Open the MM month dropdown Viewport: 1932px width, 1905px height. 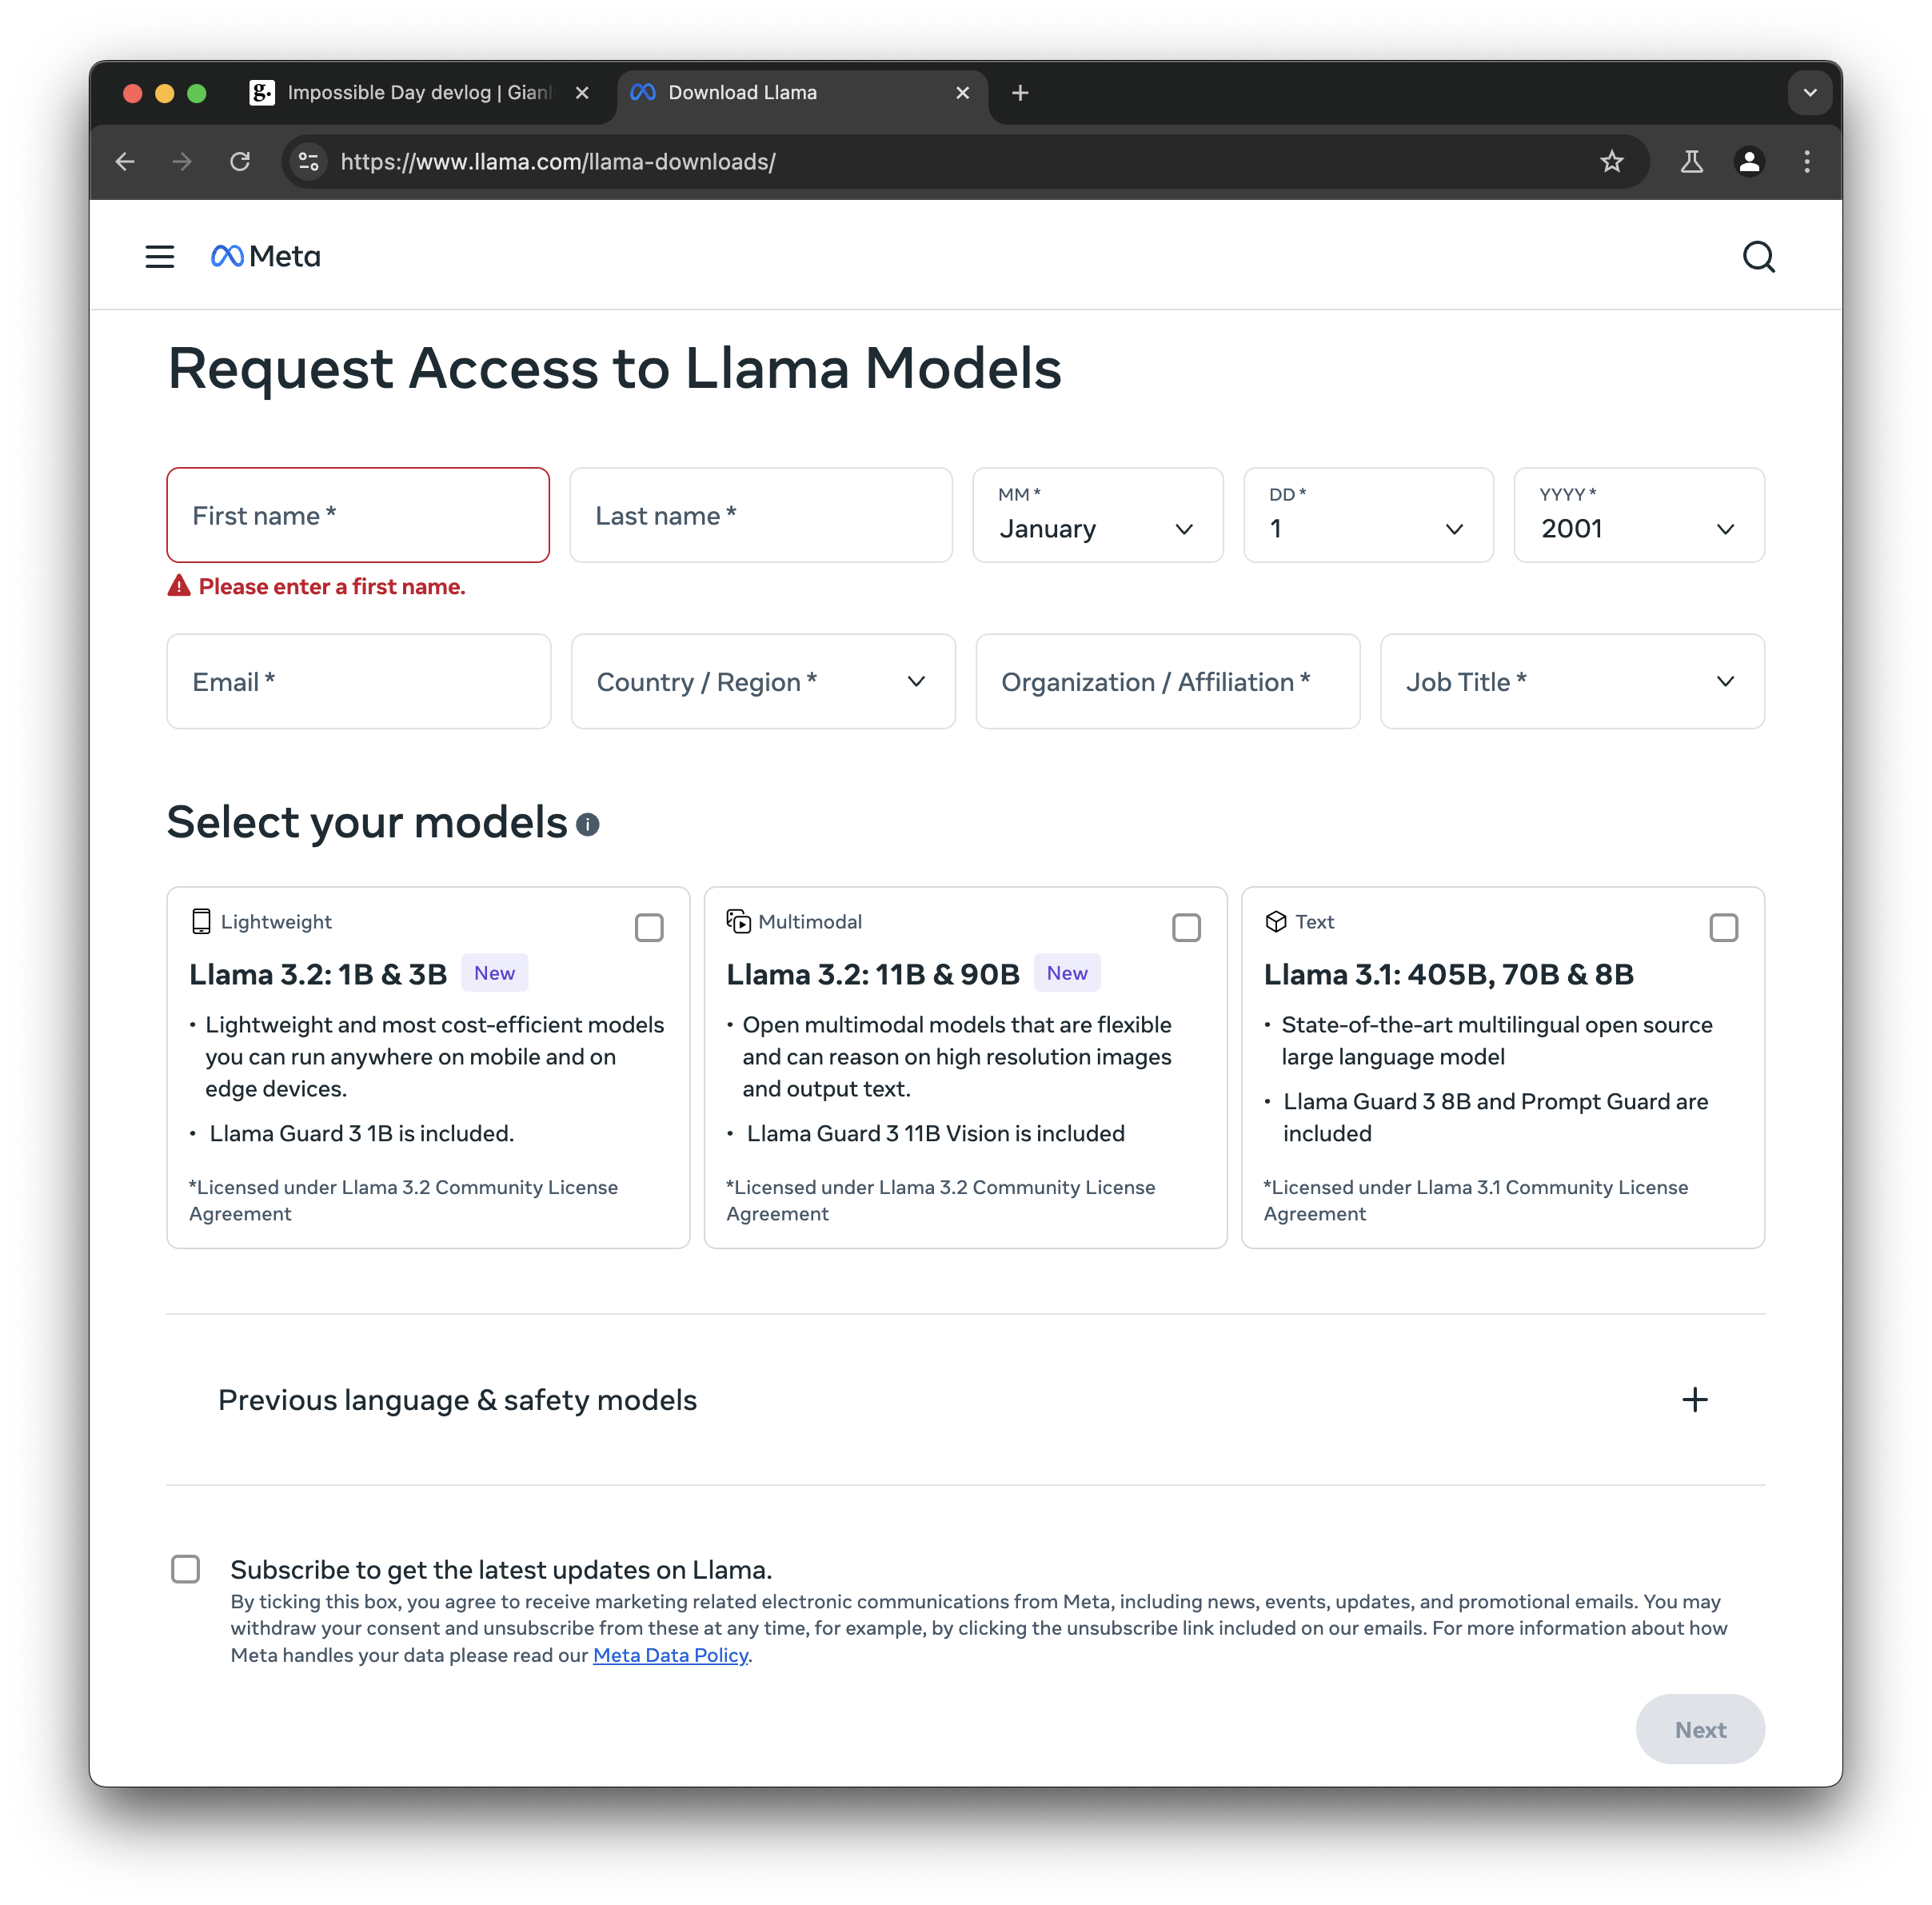coord(1098,515)
